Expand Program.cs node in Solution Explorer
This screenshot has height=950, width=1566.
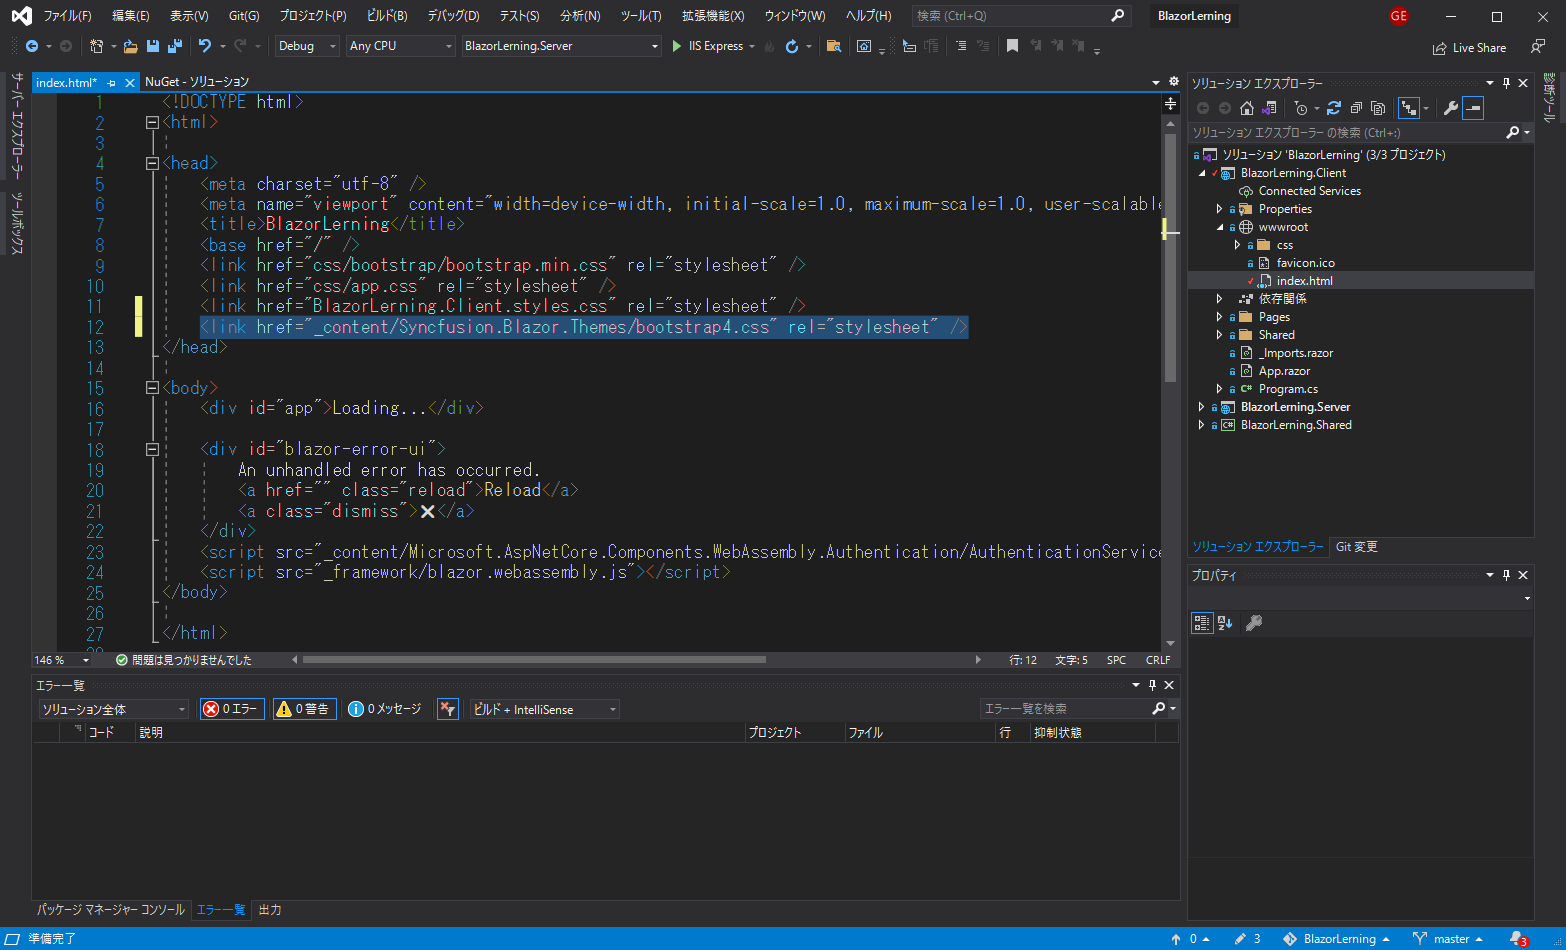1219,389
